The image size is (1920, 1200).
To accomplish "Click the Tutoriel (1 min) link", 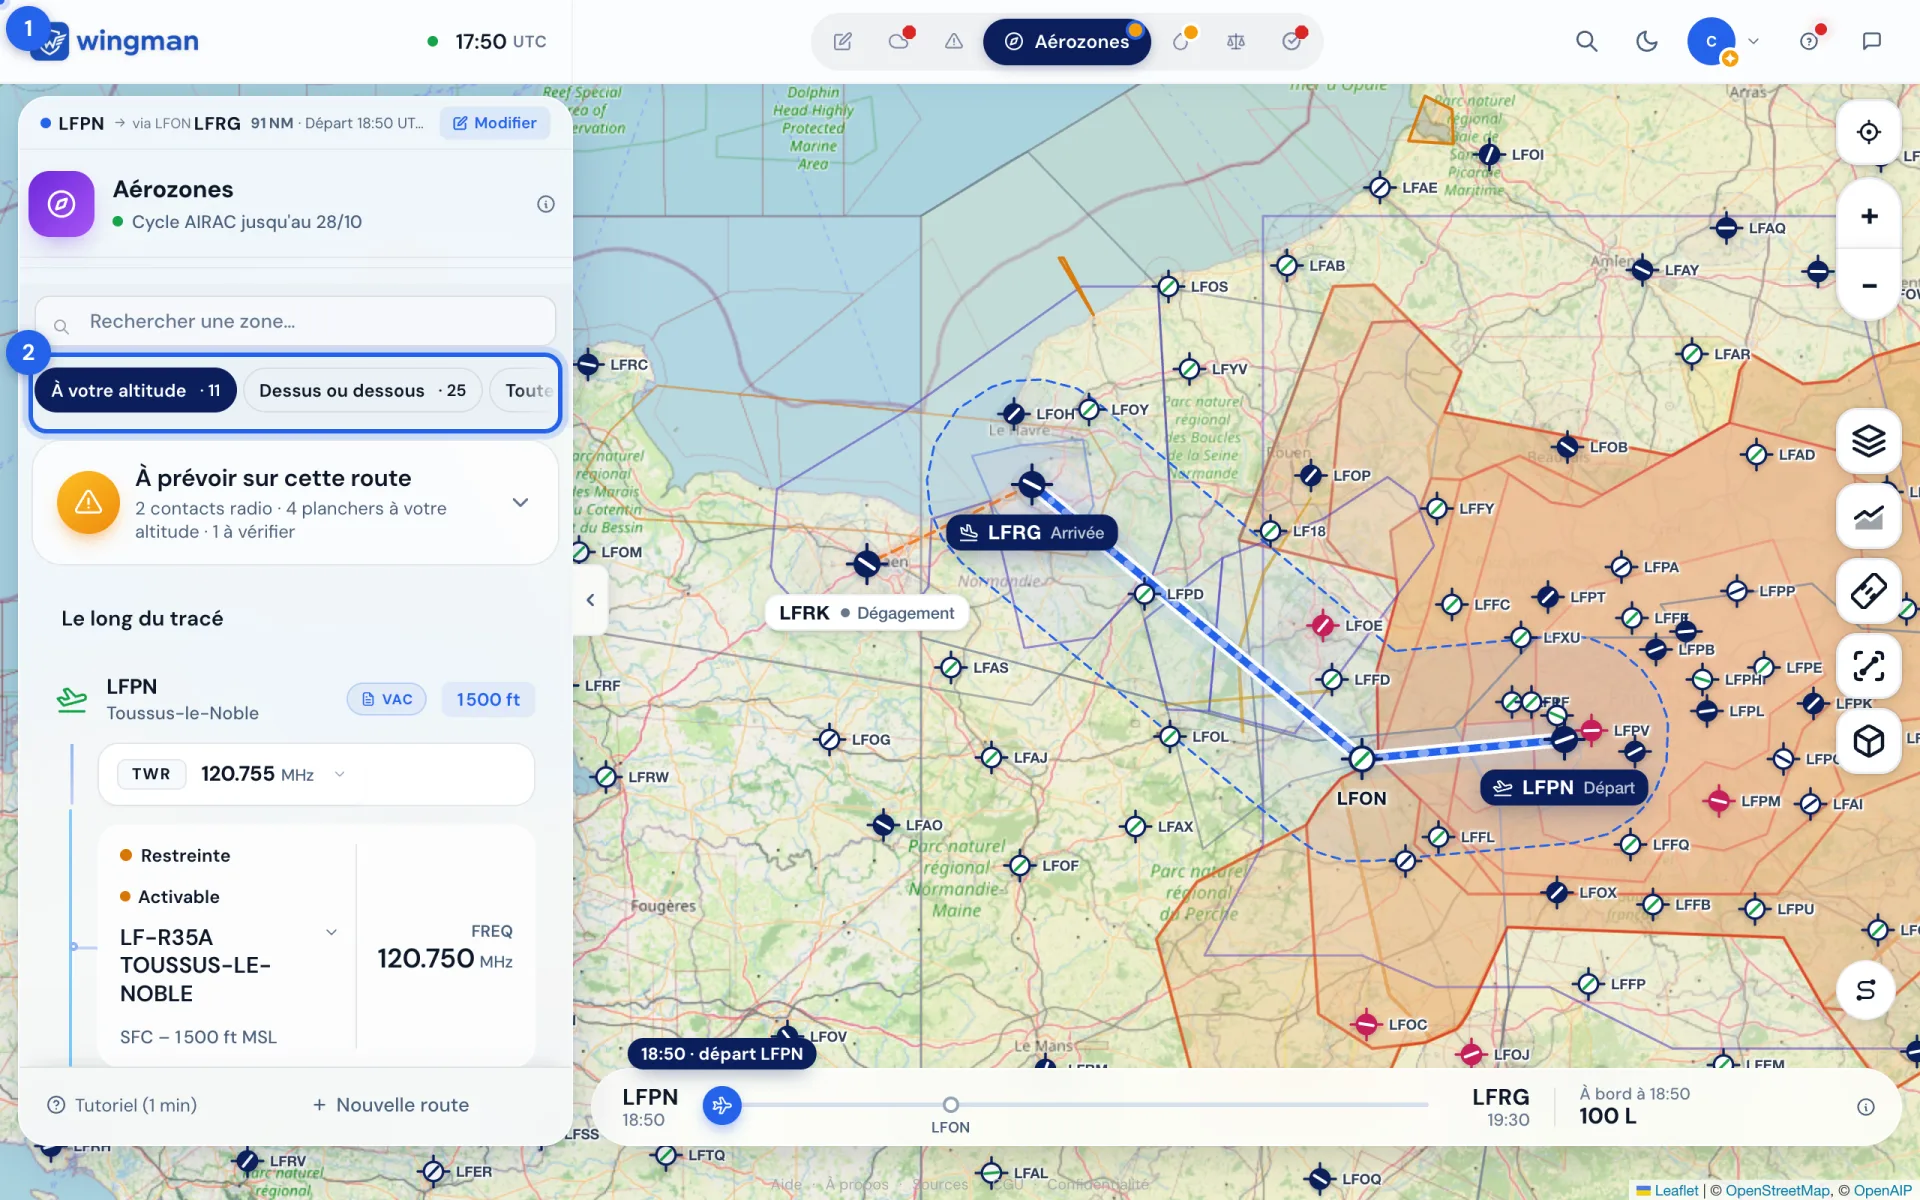I will click(122, 1105).
